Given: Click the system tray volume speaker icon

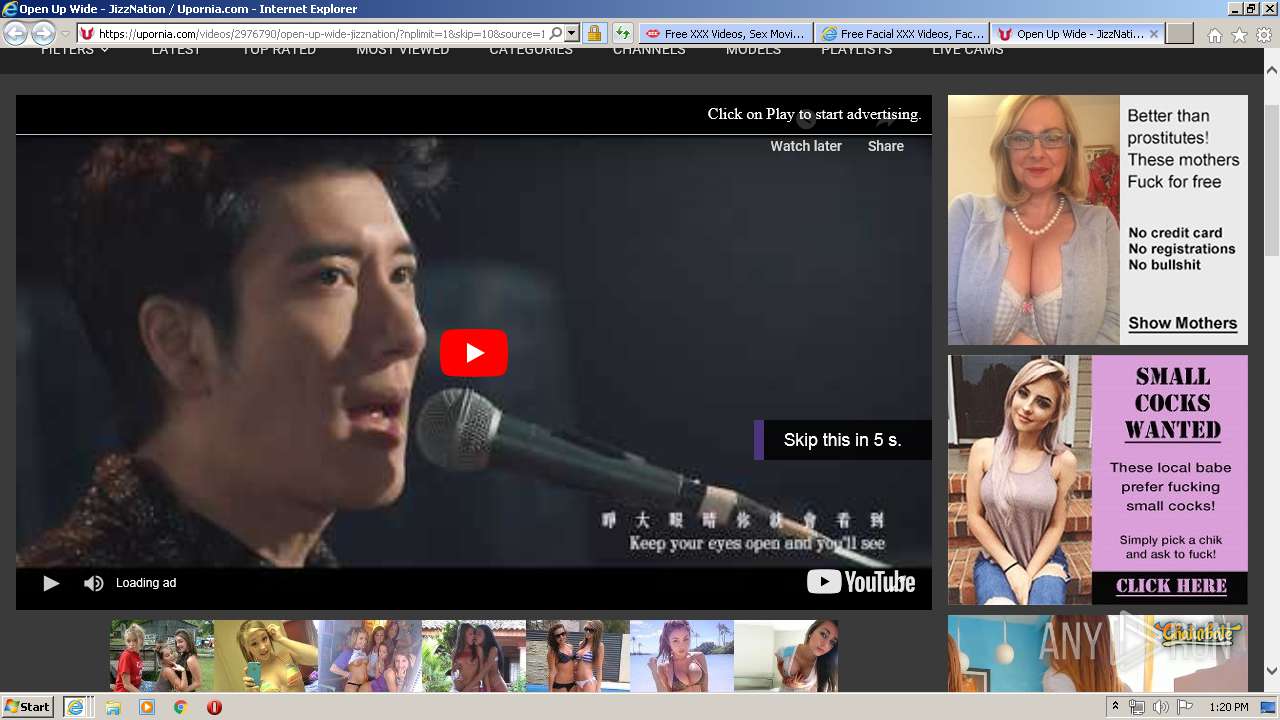Looking at the screenshot, I should tap(1161, 707).
